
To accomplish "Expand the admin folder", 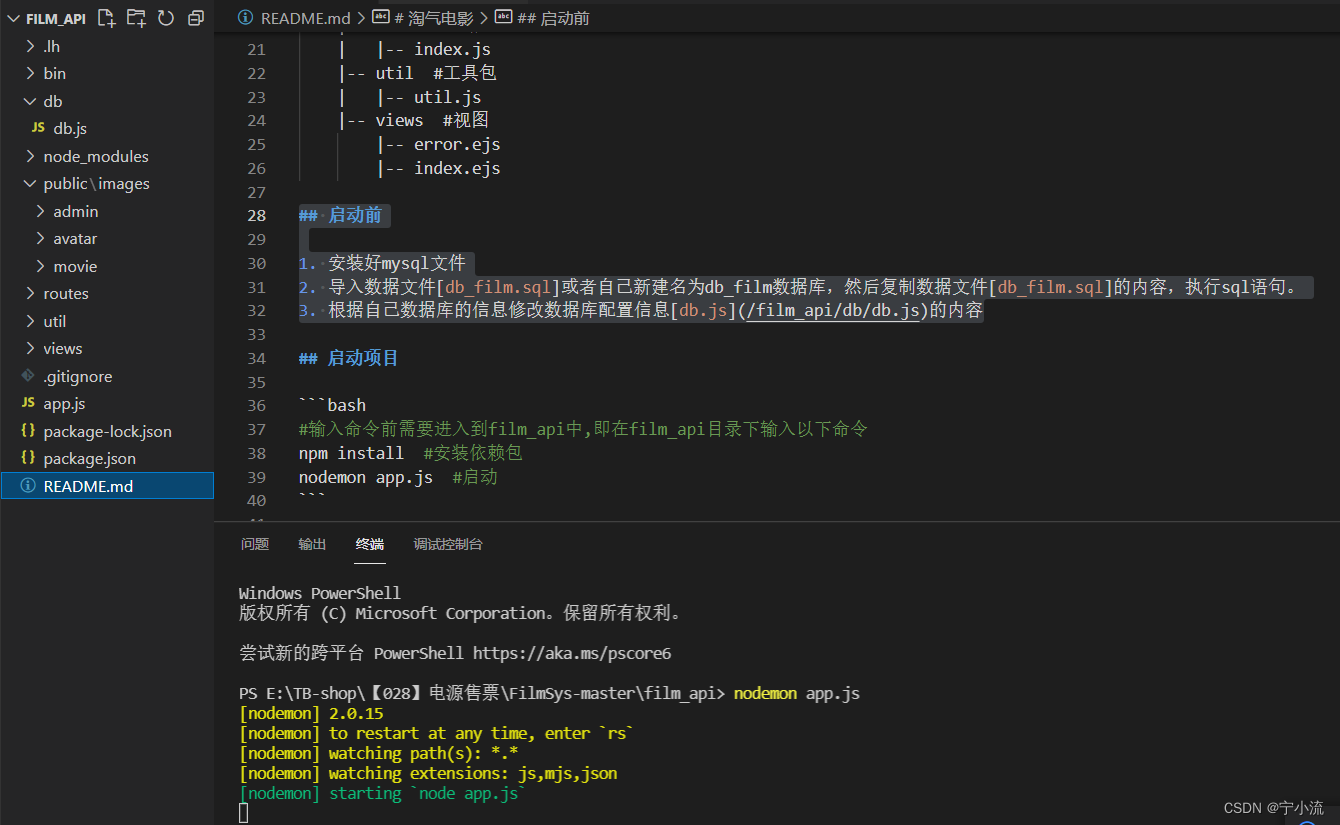I will click(x=39, y=211).
